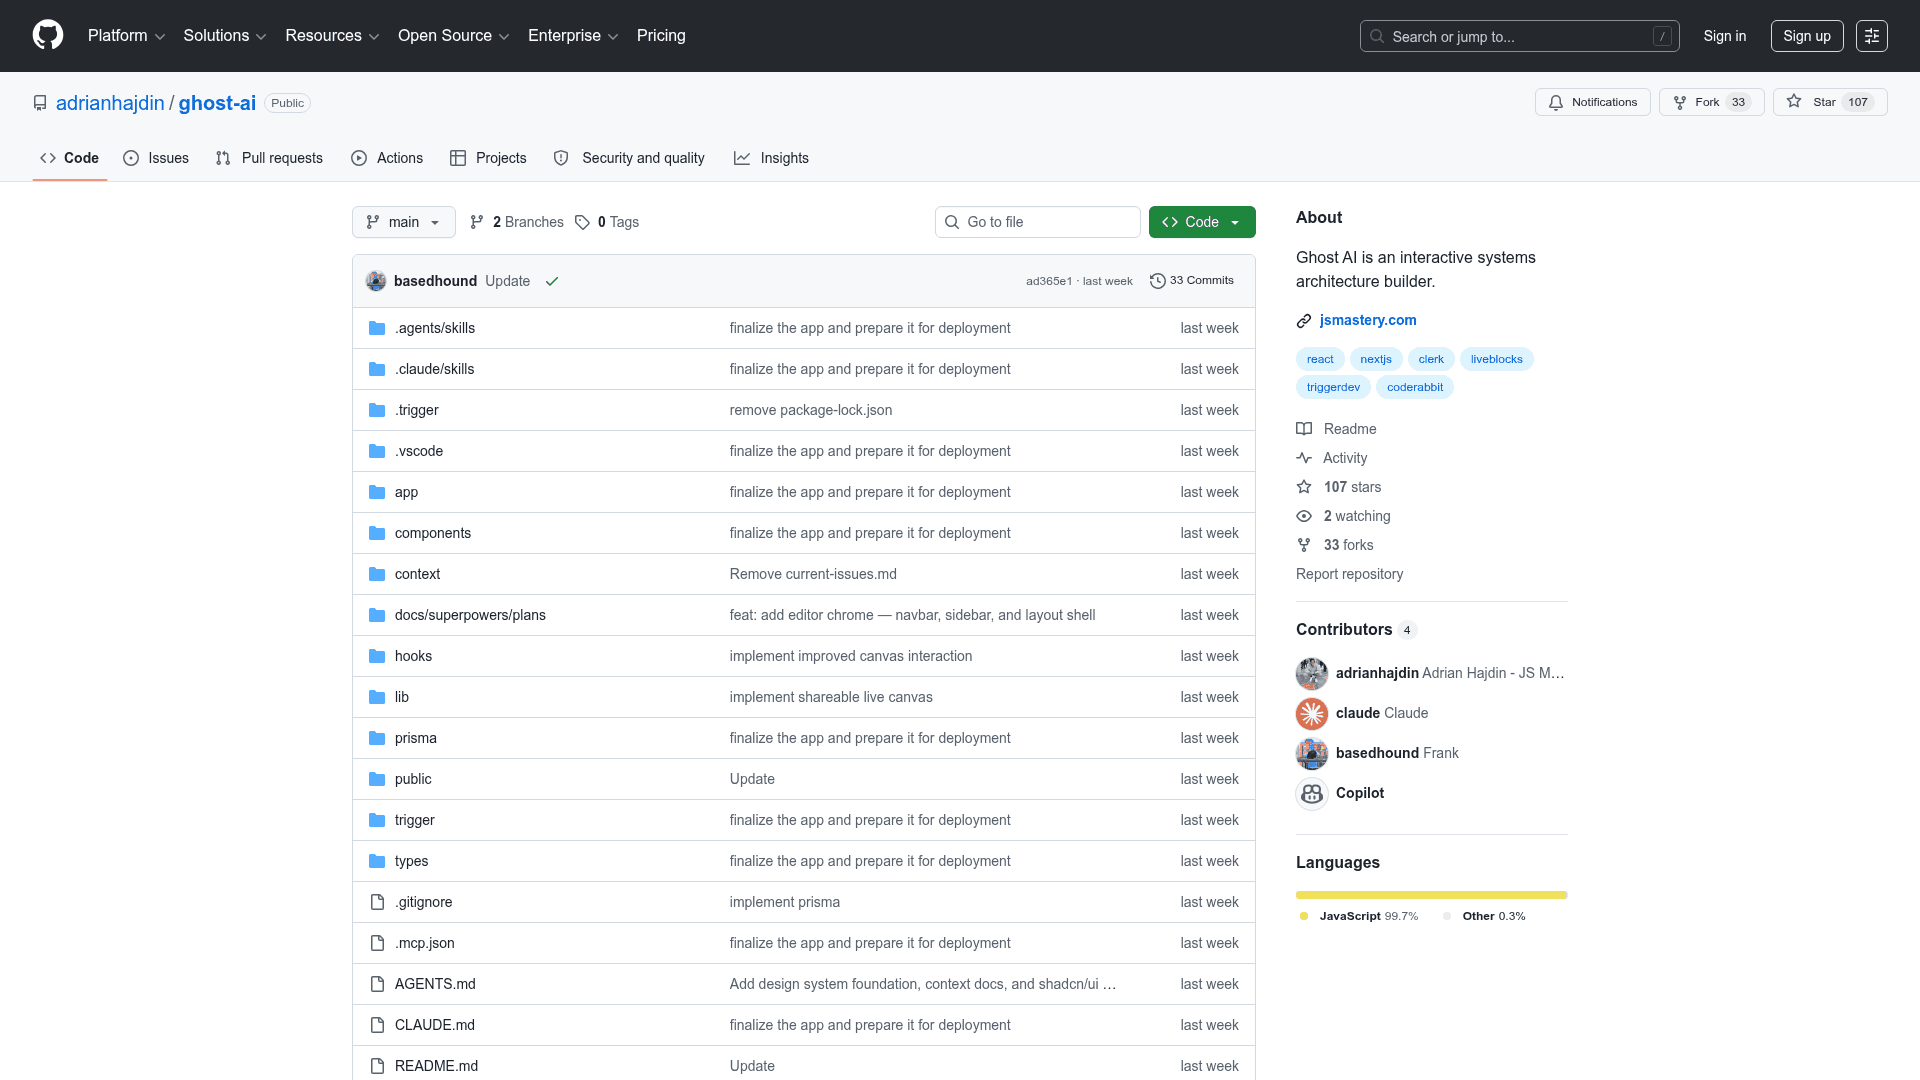This screenshot has width=1920, height=1080.
Task: Click the link icon beside jsmastery.com
Action: pyautogui.click(x=1304, y=321)
